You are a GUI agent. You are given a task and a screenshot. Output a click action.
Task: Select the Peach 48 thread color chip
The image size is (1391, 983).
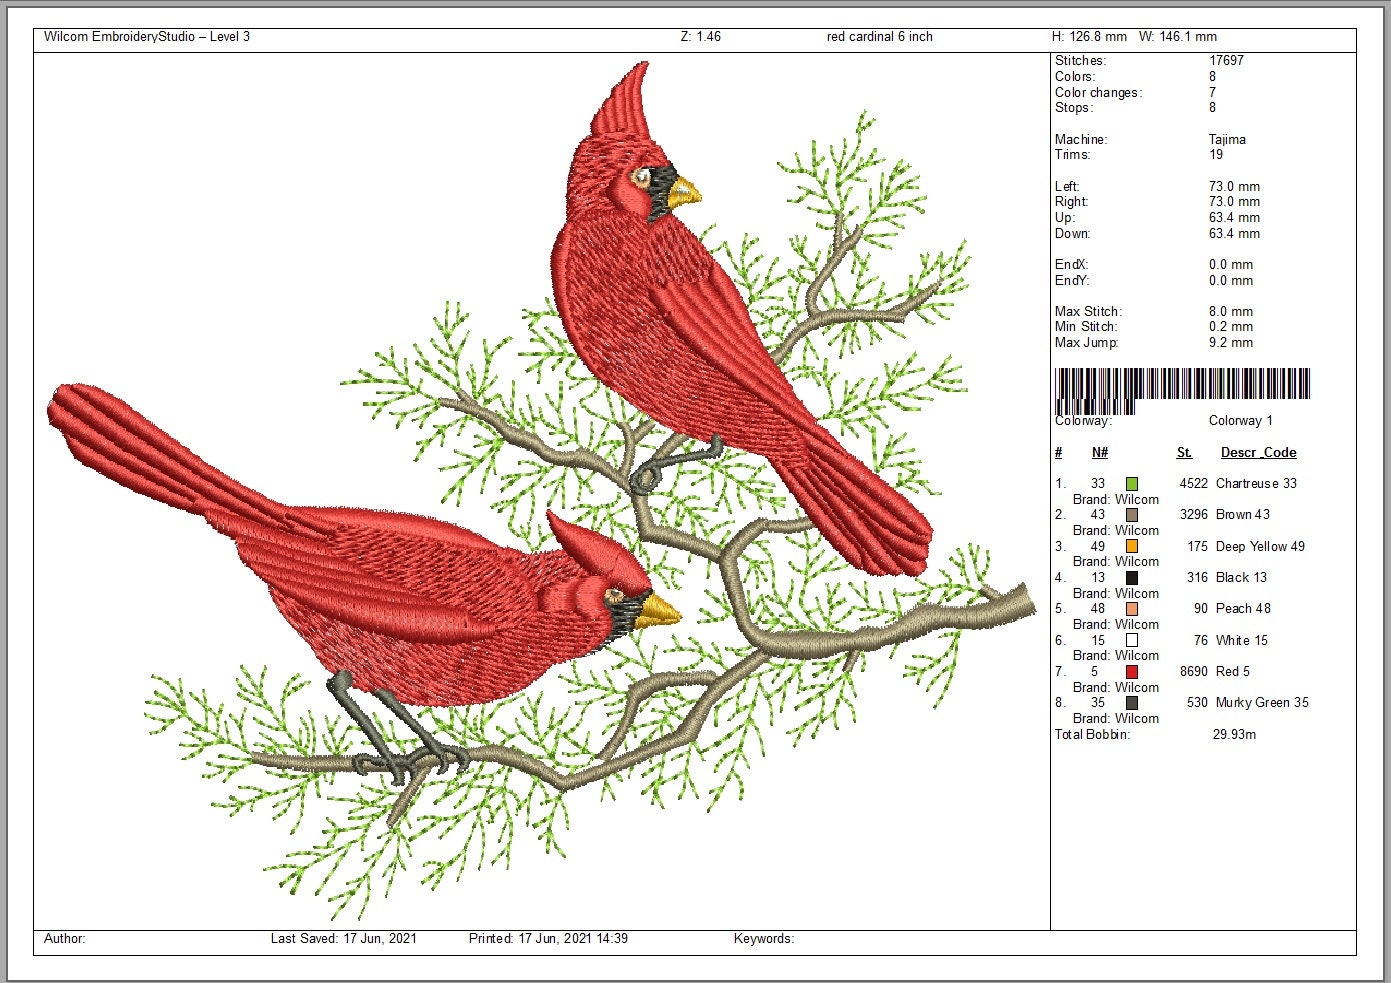(x=1131, y=608)
